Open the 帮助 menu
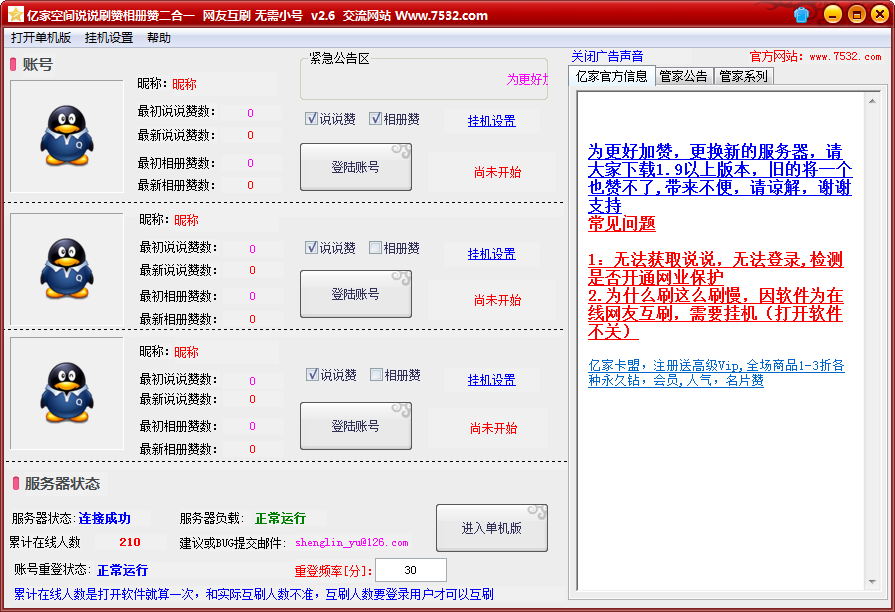Screen dimensions: 895x612 tap(158, 38)
